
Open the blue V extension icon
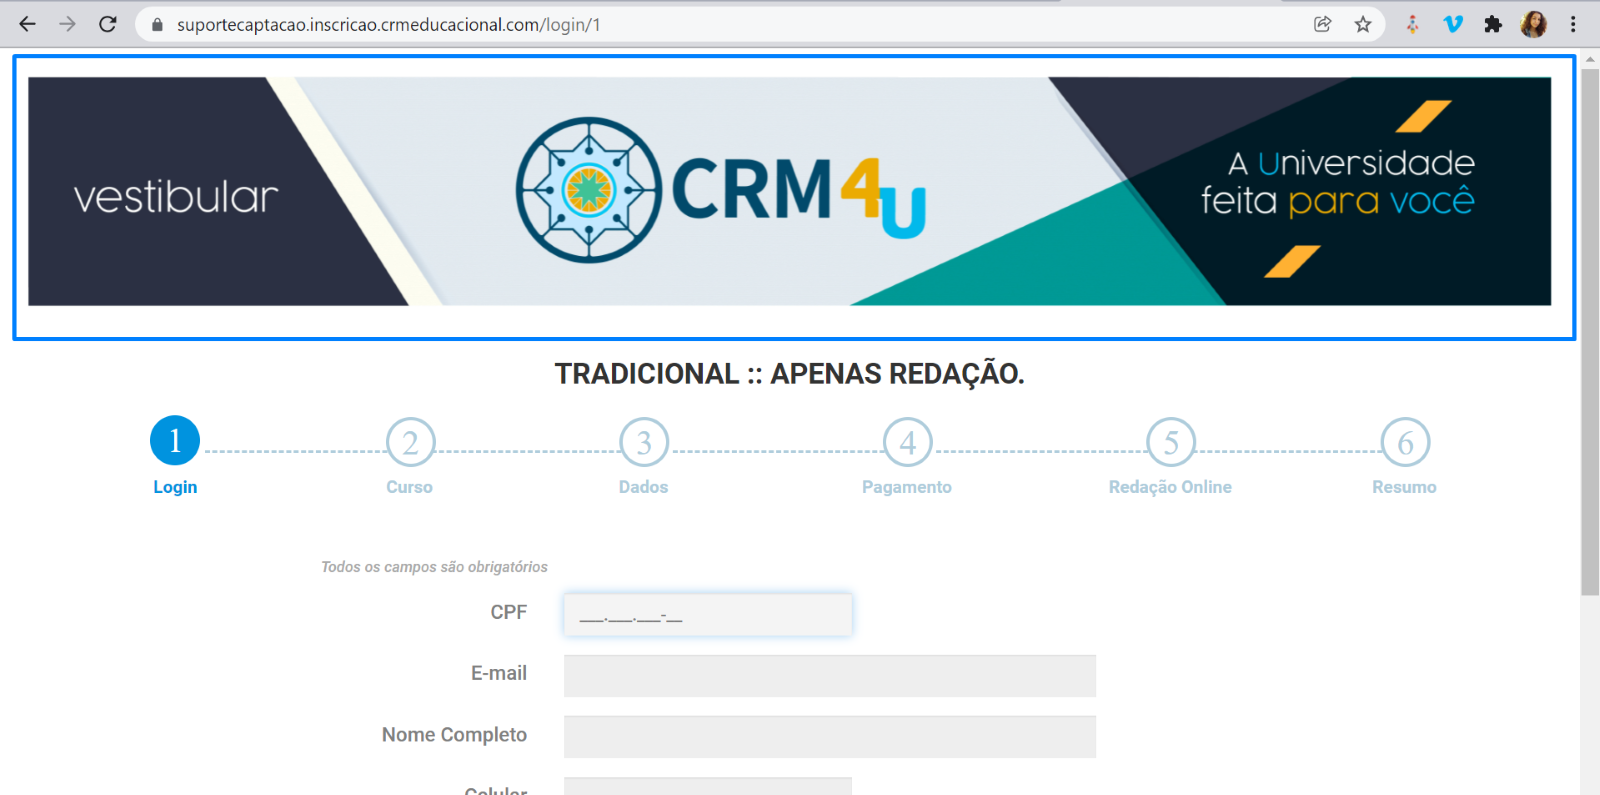(1453, 24)
